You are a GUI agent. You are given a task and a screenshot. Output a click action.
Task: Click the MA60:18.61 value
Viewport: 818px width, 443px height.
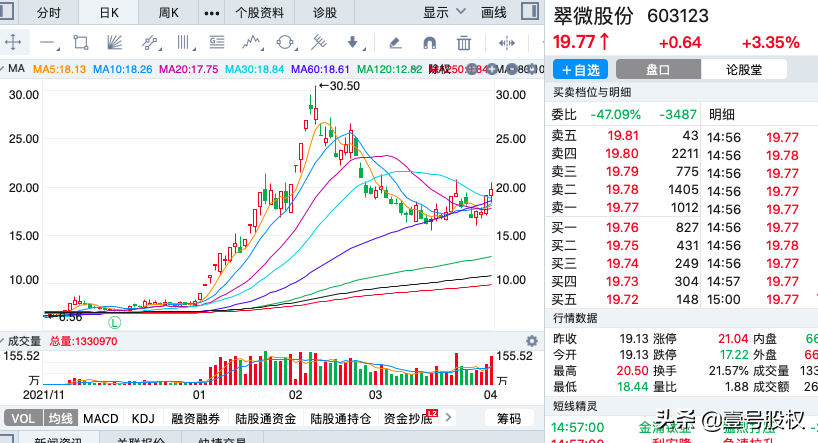tap(320, 69)
